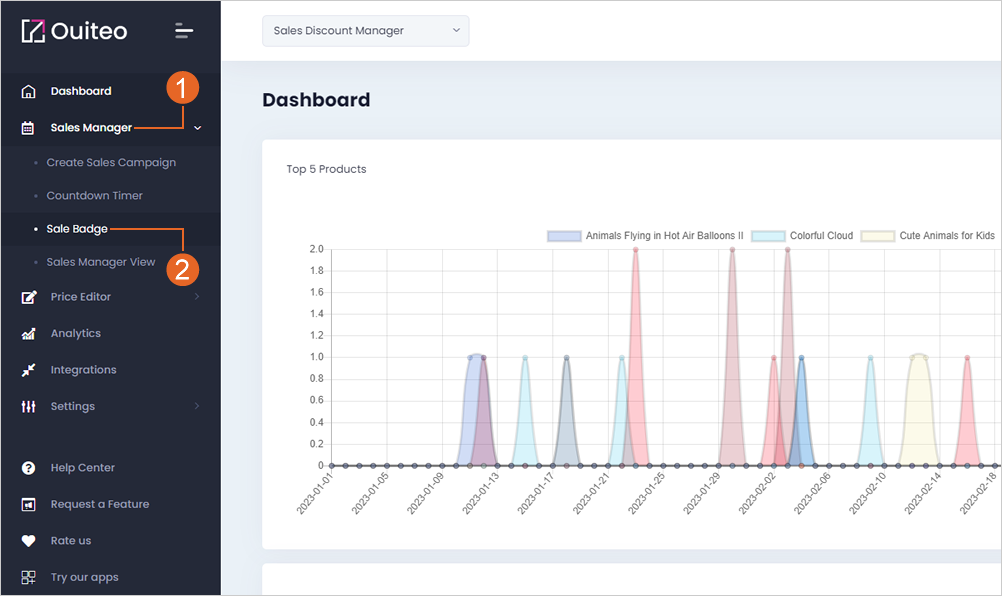1002x596 pixels.
Task: Toggle Animals Flying in Hot Air Balloons II legend
Action: (x=645, y=236)
